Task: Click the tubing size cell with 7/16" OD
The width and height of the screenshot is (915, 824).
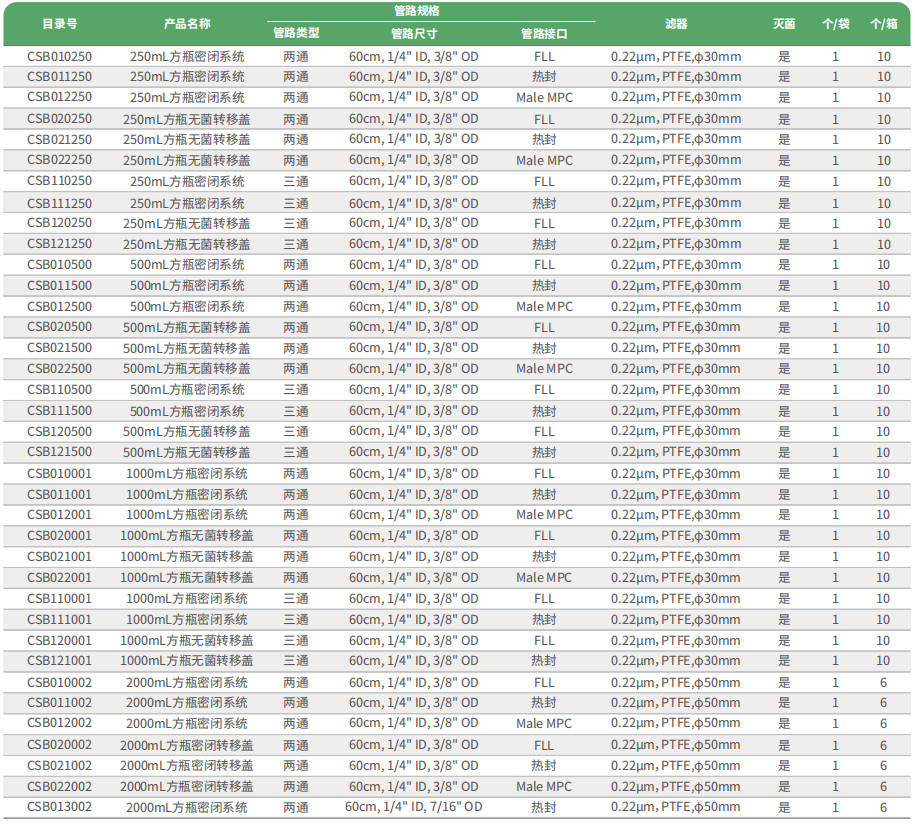Action: [x=413, y=807]
